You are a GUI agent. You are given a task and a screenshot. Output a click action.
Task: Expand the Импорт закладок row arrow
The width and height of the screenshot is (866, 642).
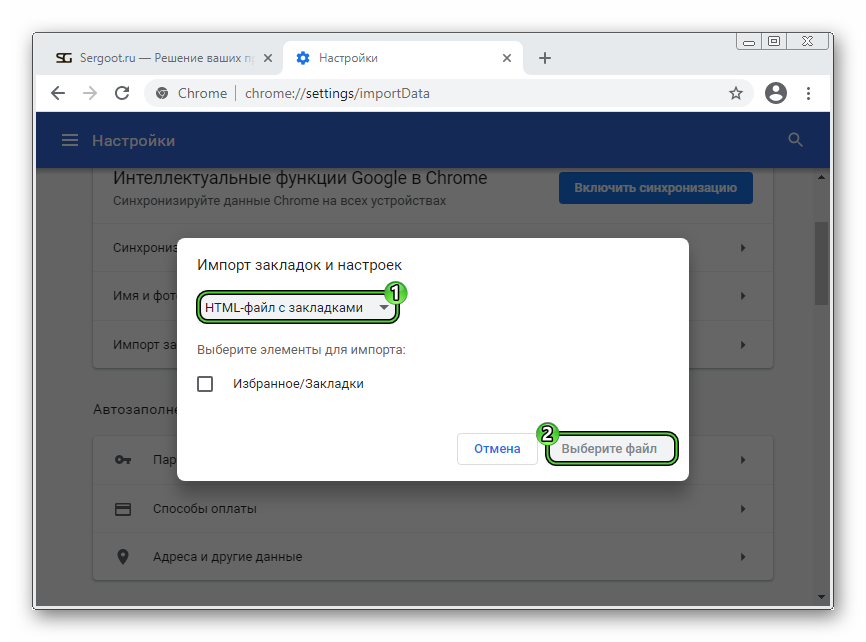[x=743, y=345]
